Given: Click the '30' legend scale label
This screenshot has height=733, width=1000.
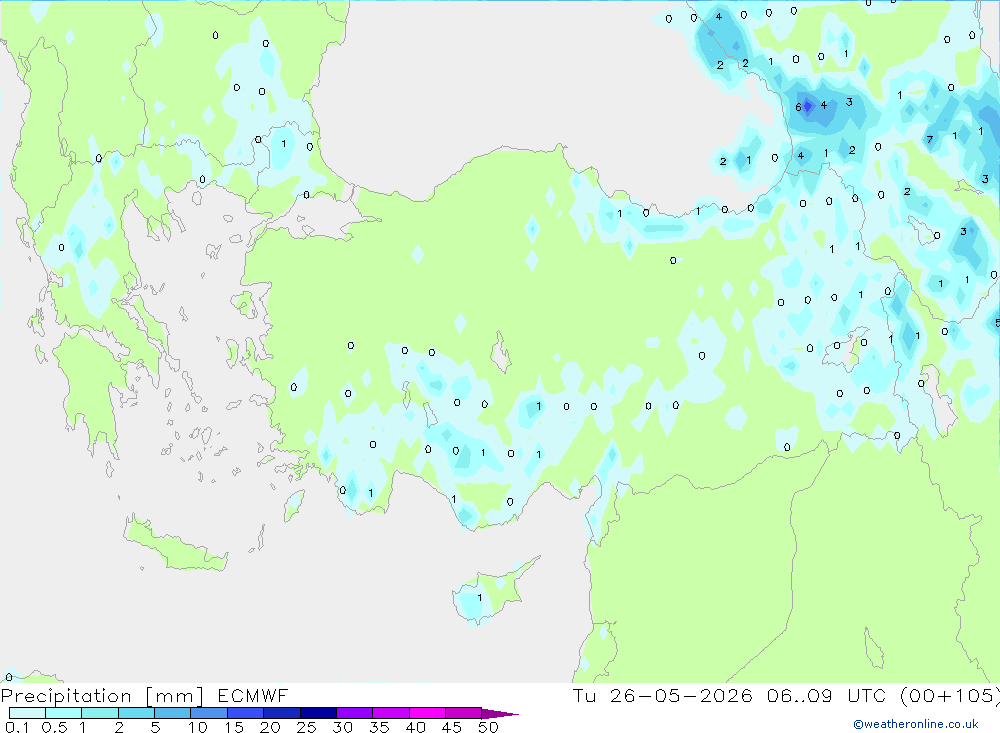Looking at the screenshot, I should point(342,727).
